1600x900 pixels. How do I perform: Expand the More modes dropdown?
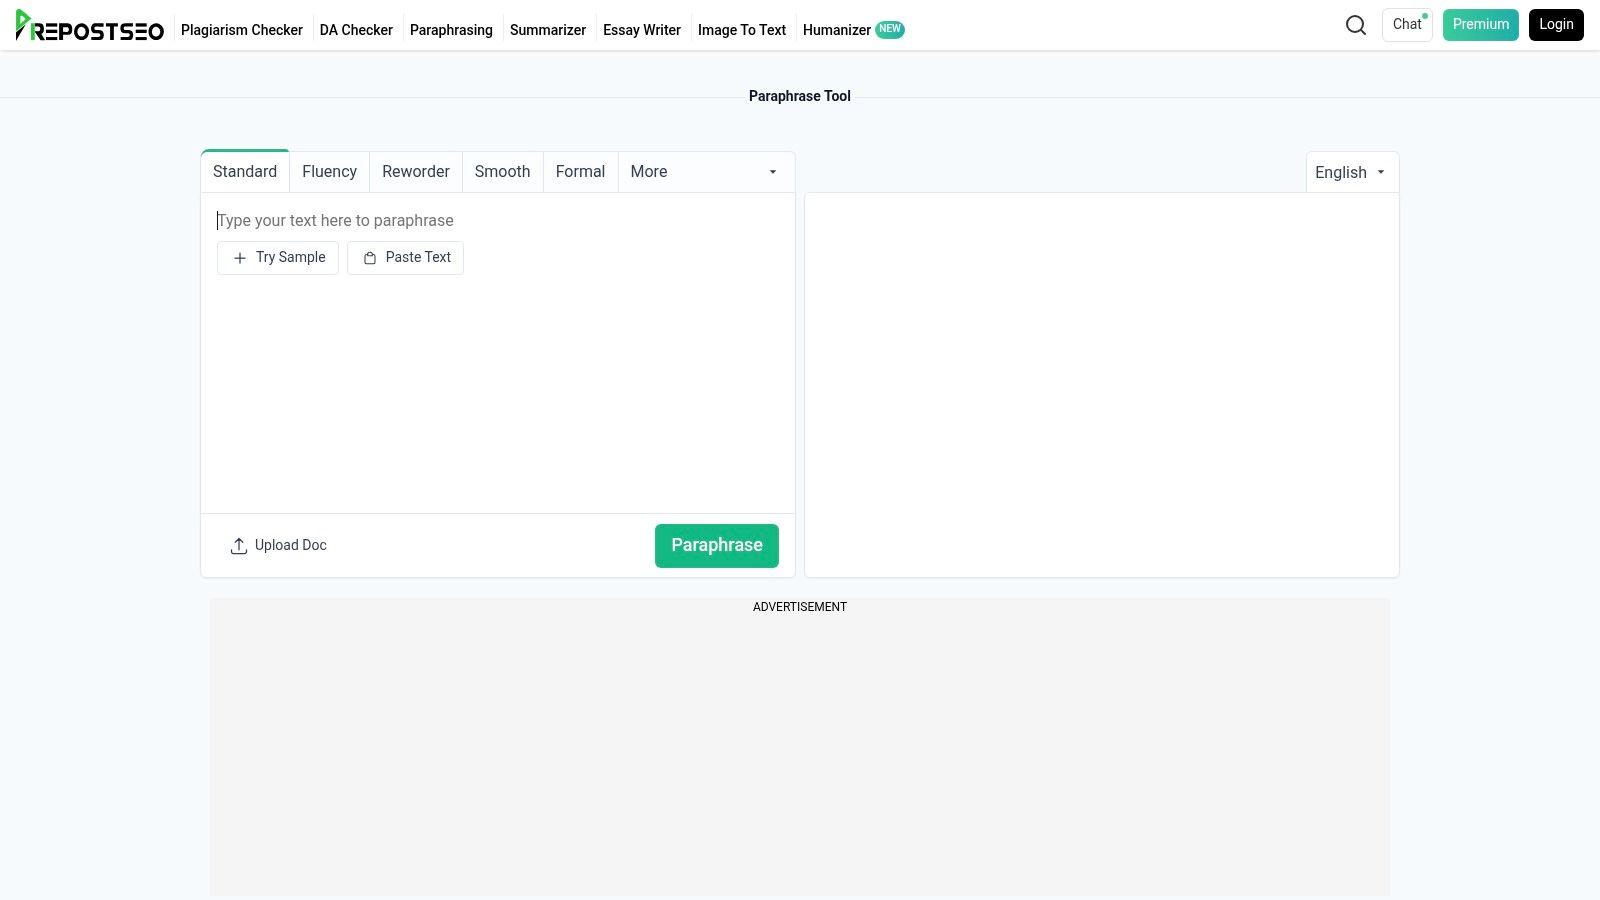point(706,172)
